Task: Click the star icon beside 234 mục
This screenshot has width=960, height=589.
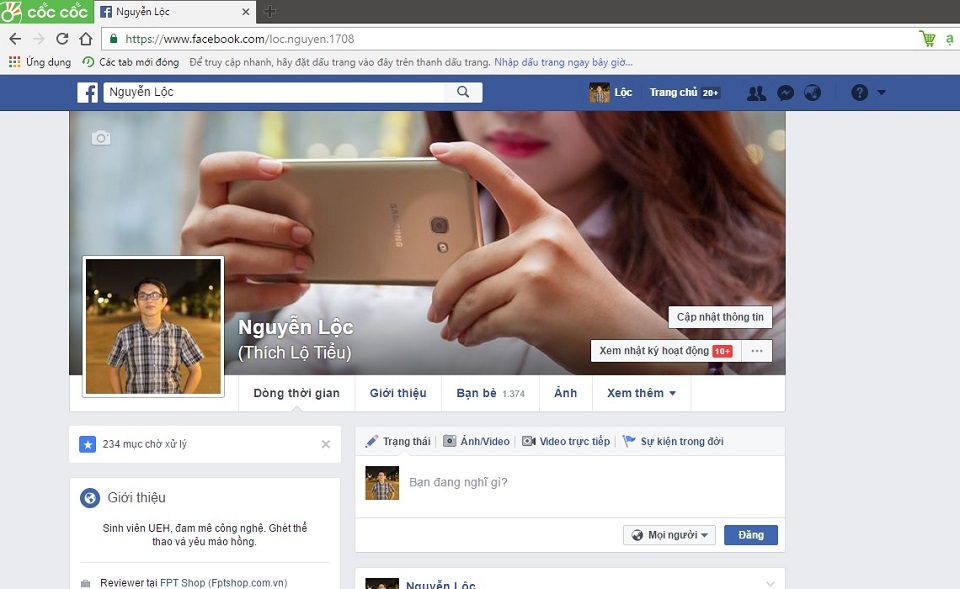Action: tap(88, 445)
